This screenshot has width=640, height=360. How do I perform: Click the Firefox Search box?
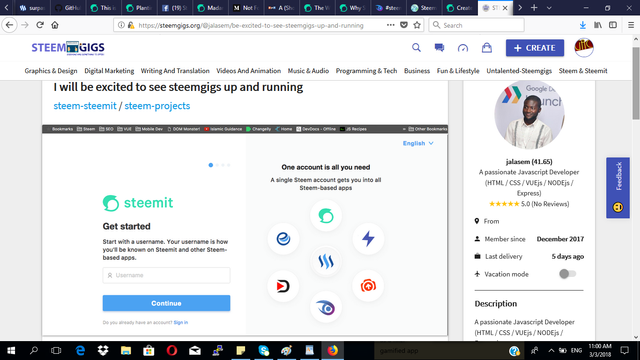[x=476, y=25]
